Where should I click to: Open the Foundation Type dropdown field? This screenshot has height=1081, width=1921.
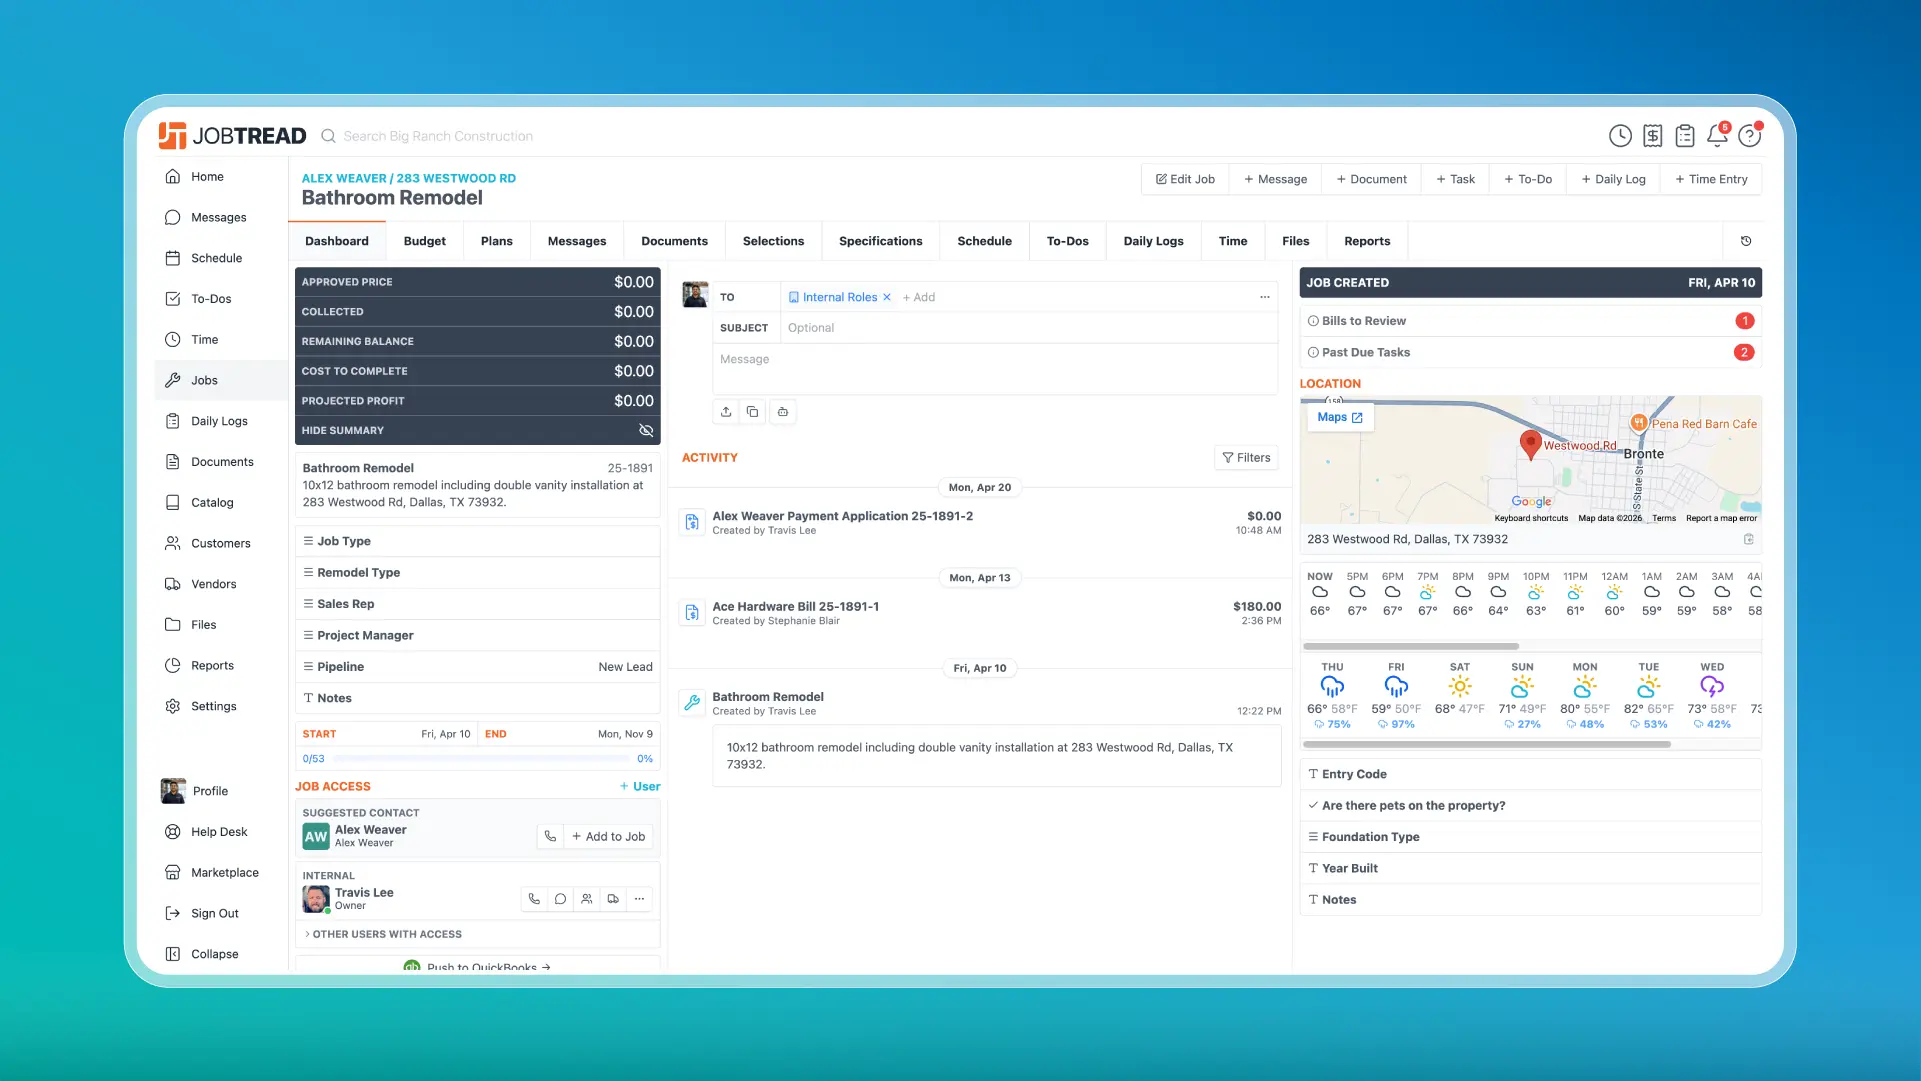click(1530, 837)
